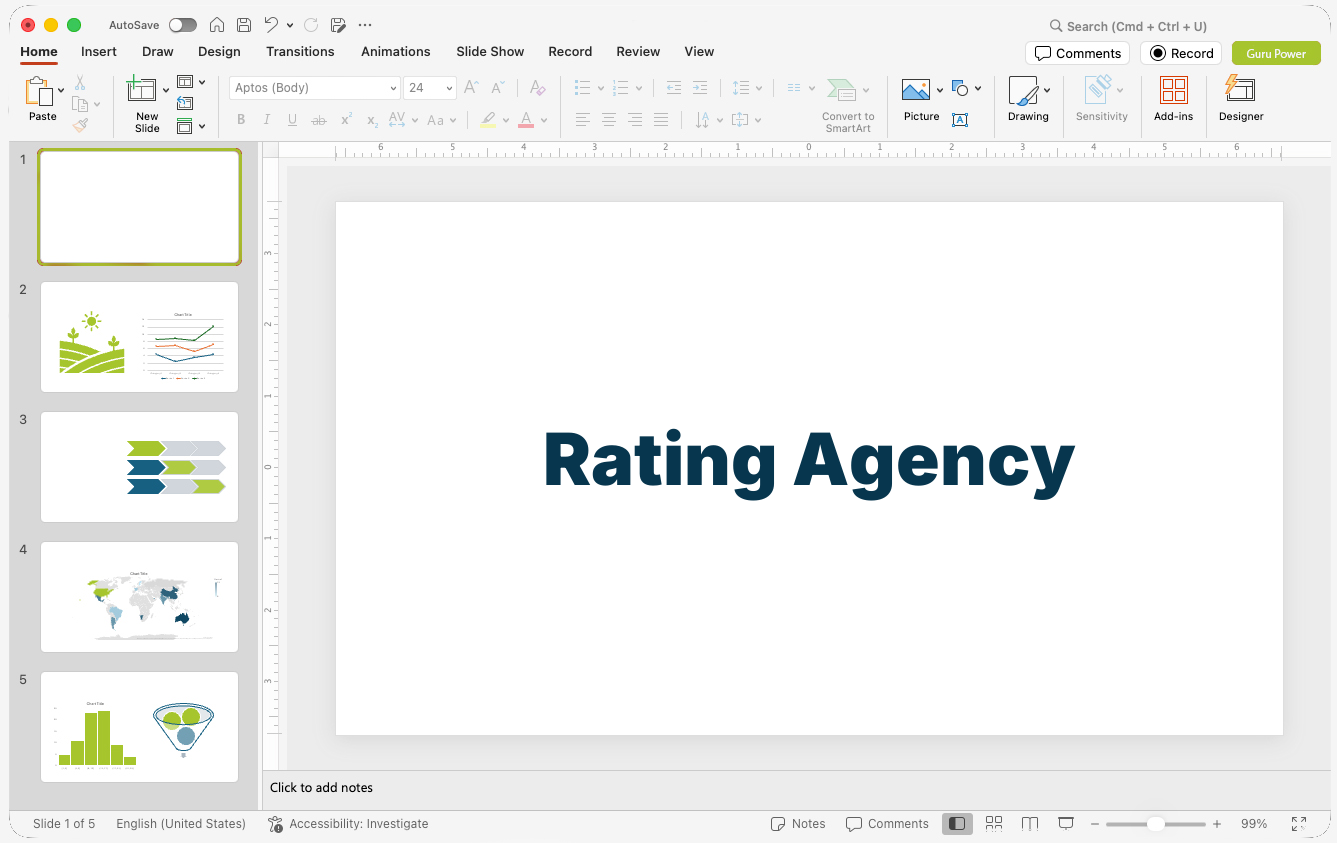Center the text
Image resolution: width=1337 pixels, height=843 pixels.
(x=609, y=120)
